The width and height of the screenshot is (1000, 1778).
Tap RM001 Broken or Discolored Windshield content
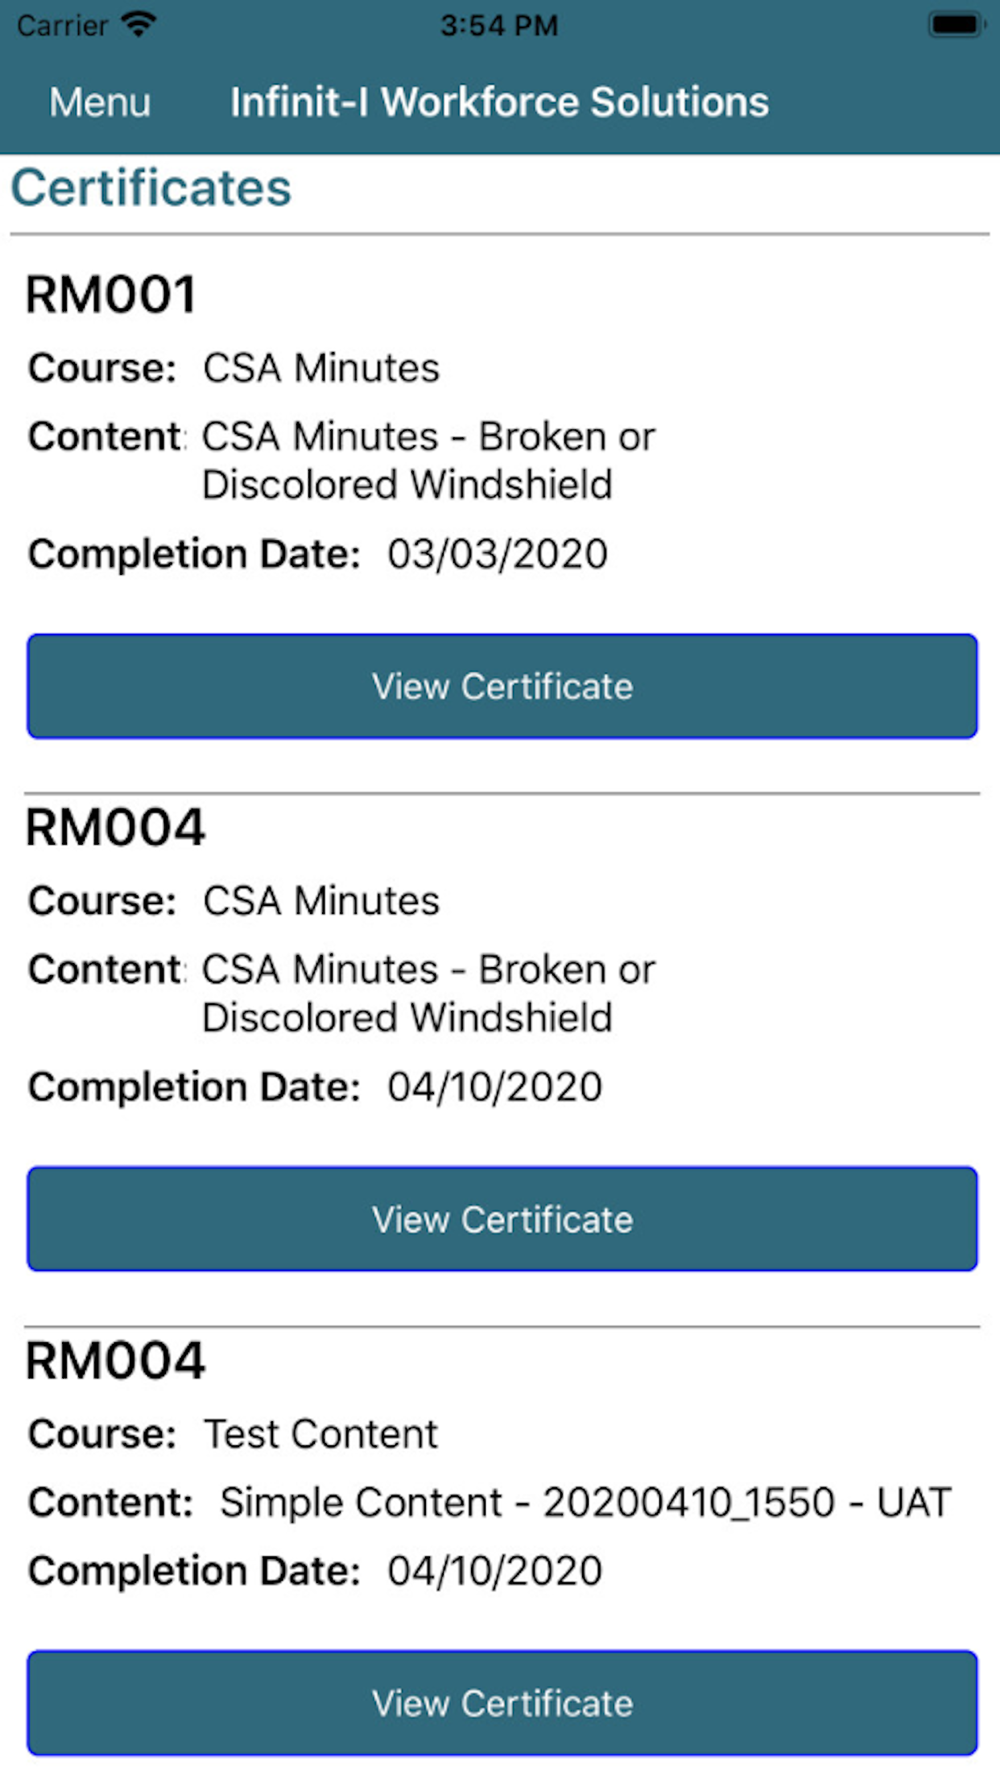[x=428, y=460]
